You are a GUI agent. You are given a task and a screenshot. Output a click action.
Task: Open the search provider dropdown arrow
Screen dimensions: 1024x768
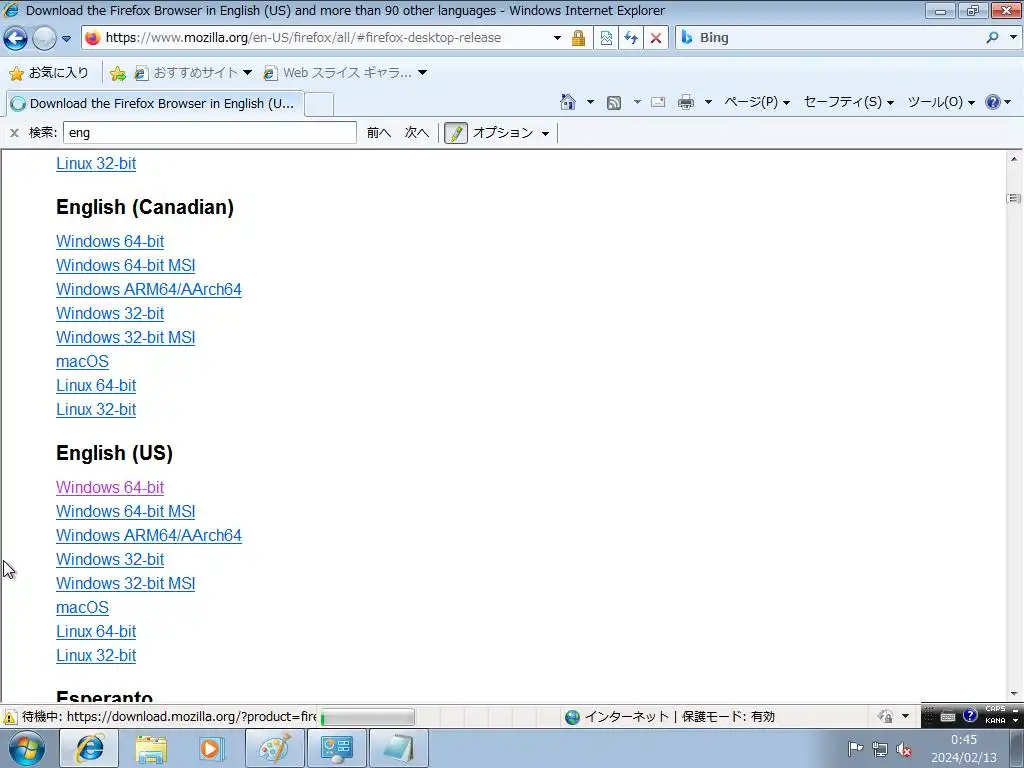[1013, 38]
